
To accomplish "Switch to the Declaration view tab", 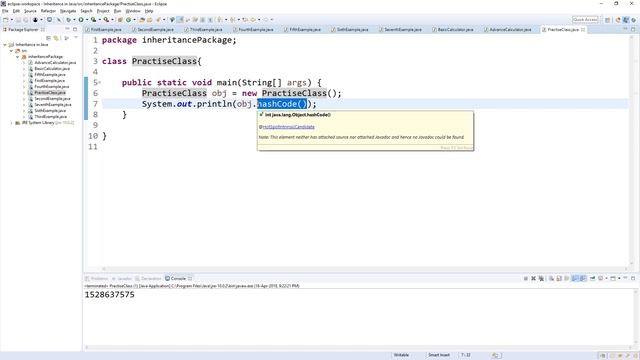I will point(149,278).
